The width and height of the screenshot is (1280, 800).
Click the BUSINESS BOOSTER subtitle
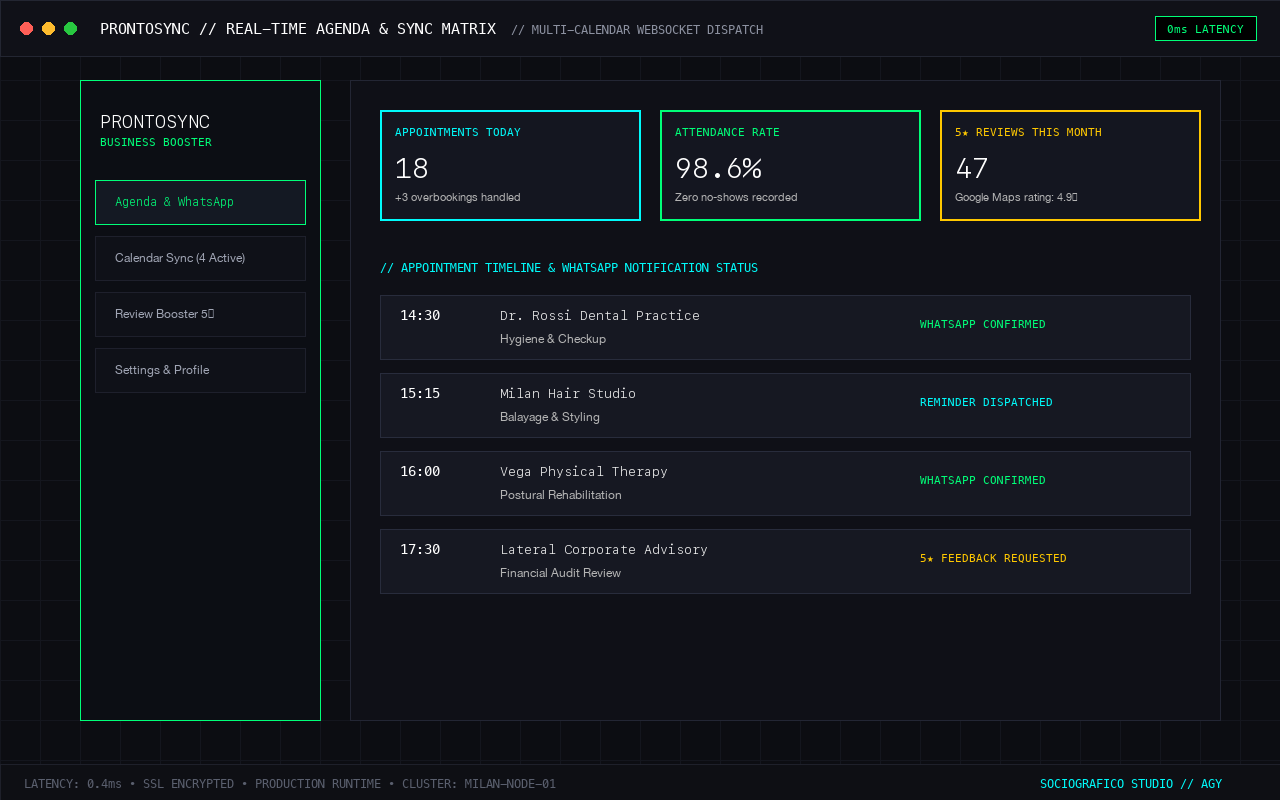[156, 142]
